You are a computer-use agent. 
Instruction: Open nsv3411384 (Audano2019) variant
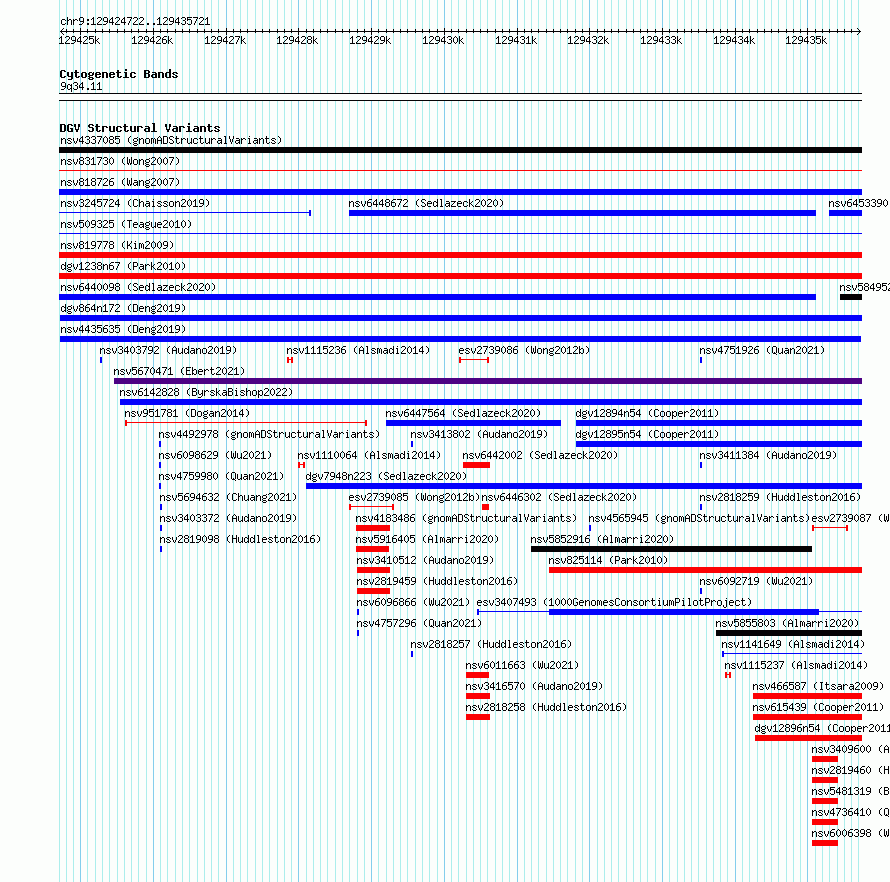coord(768,455)
